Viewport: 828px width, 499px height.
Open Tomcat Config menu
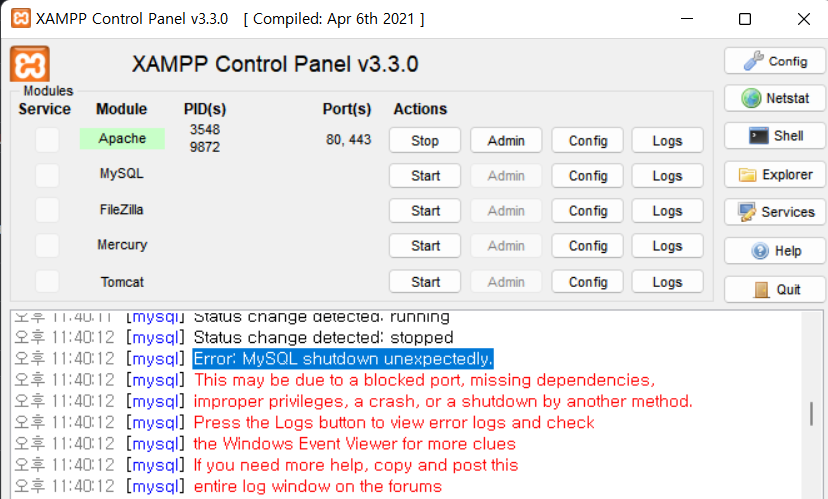click(x=588, y=282)
